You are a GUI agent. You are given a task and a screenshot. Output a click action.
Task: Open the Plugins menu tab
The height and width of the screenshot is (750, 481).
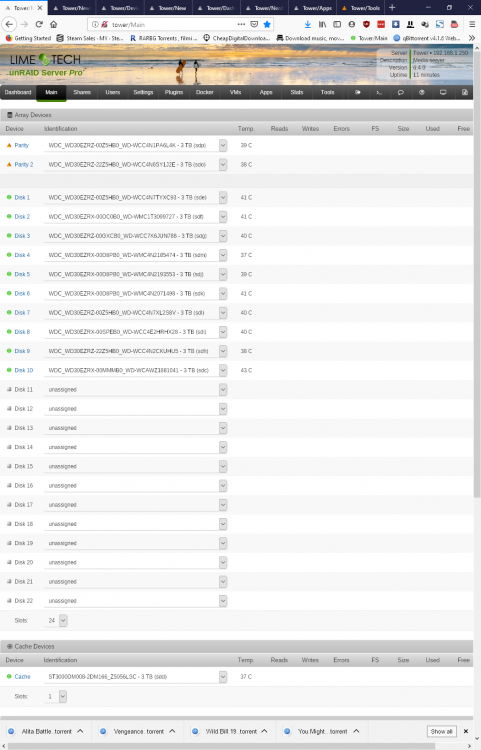tap(174, 92)
